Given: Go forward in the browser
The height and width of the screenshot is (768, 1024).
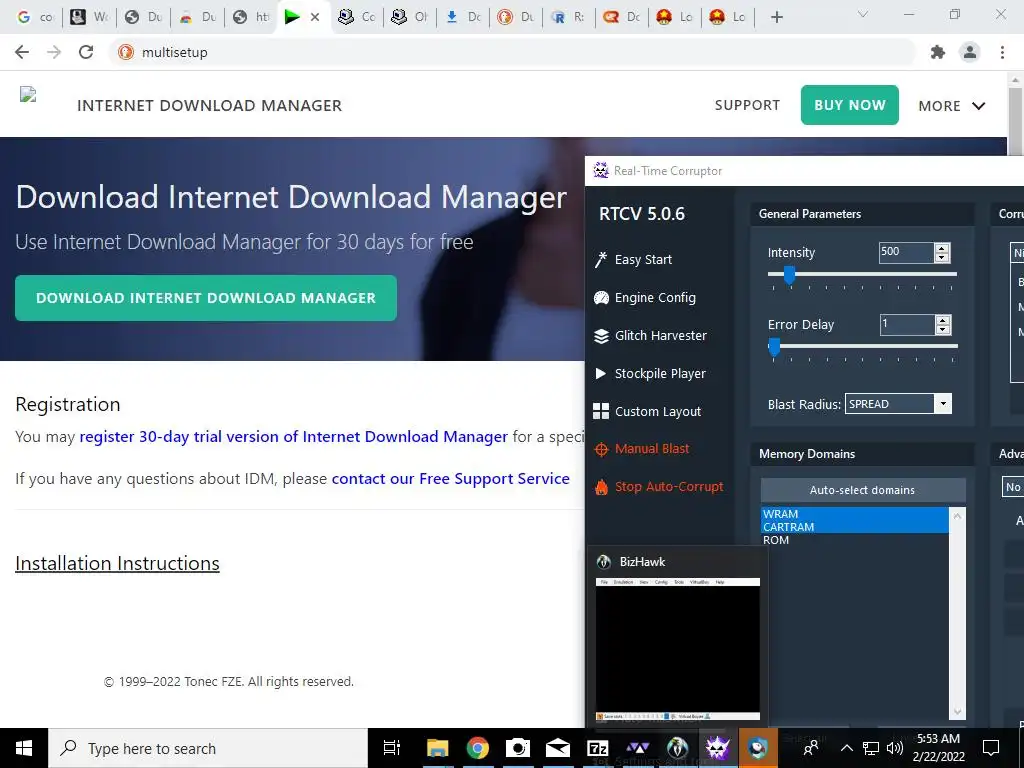Looking at the screenshot, I should click(x=54, y=52).
